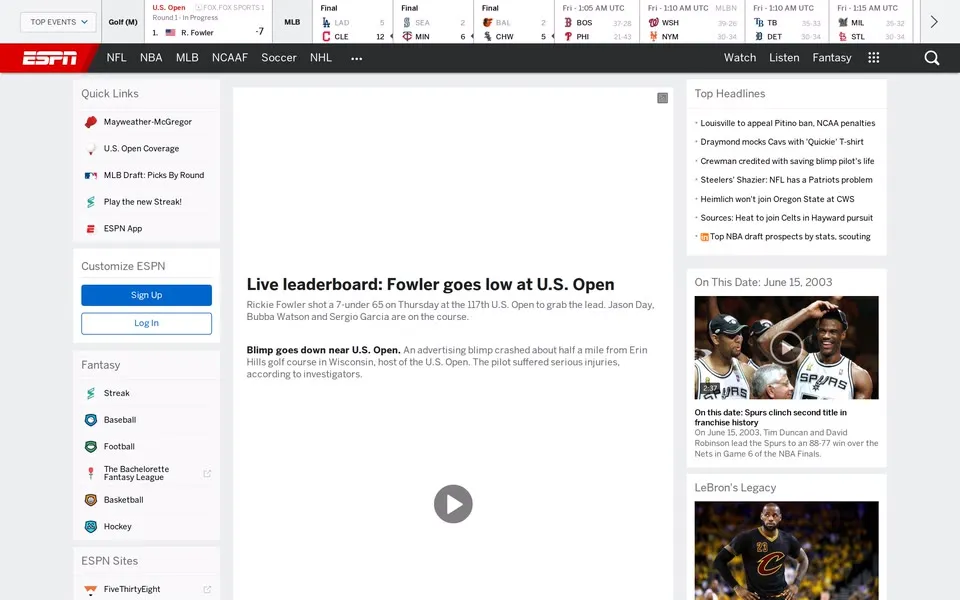The image size is (960, 600).
Task: Click the Log In button
Action: tap(146, 323)
